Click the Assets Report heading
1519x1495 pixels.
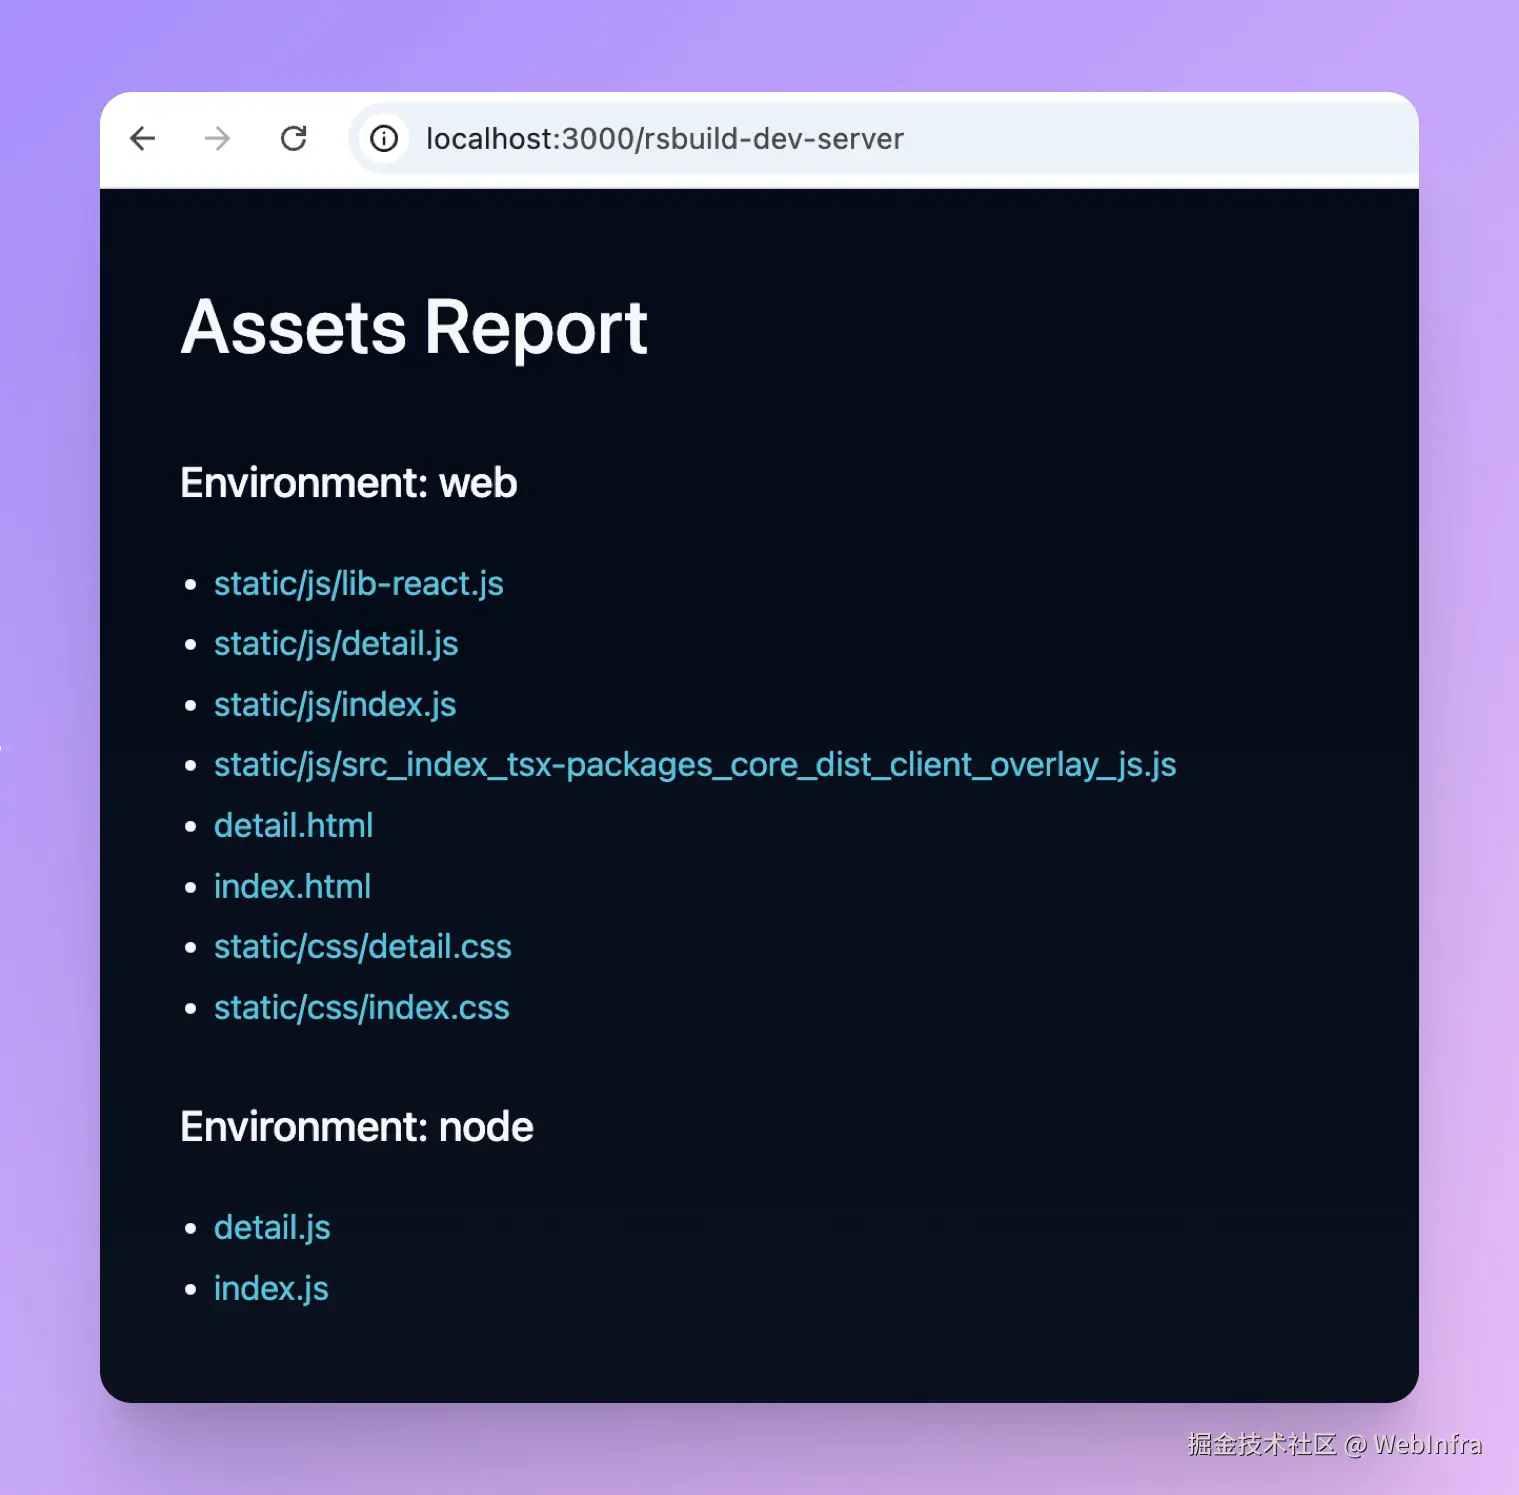coord(413,328)
